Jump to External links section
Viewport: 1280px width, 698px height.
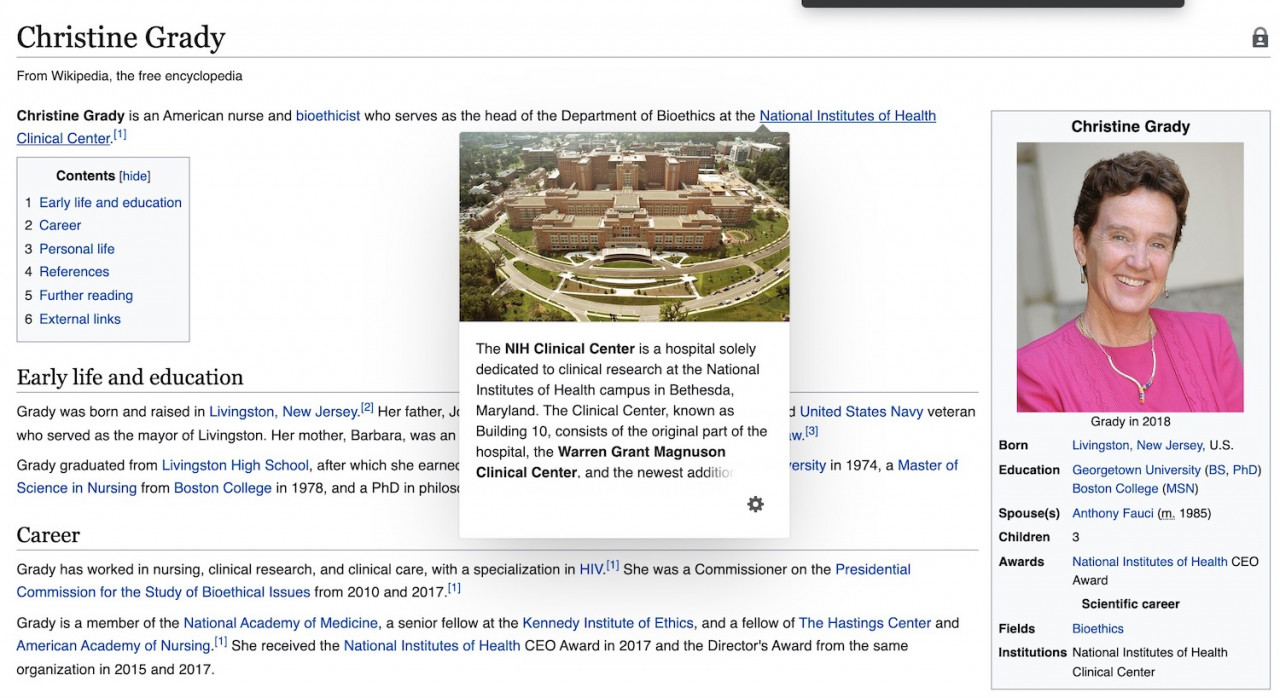(x=79, y=319)
